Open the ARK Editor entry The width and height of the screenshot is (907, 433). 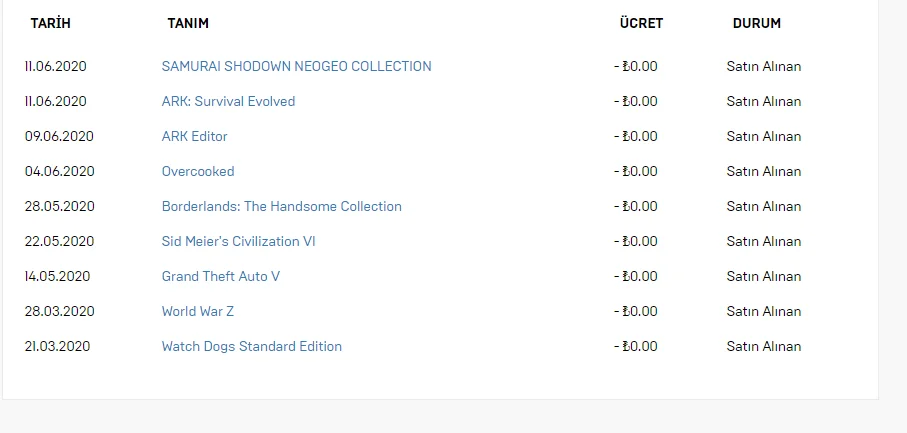tap(194, 136)
